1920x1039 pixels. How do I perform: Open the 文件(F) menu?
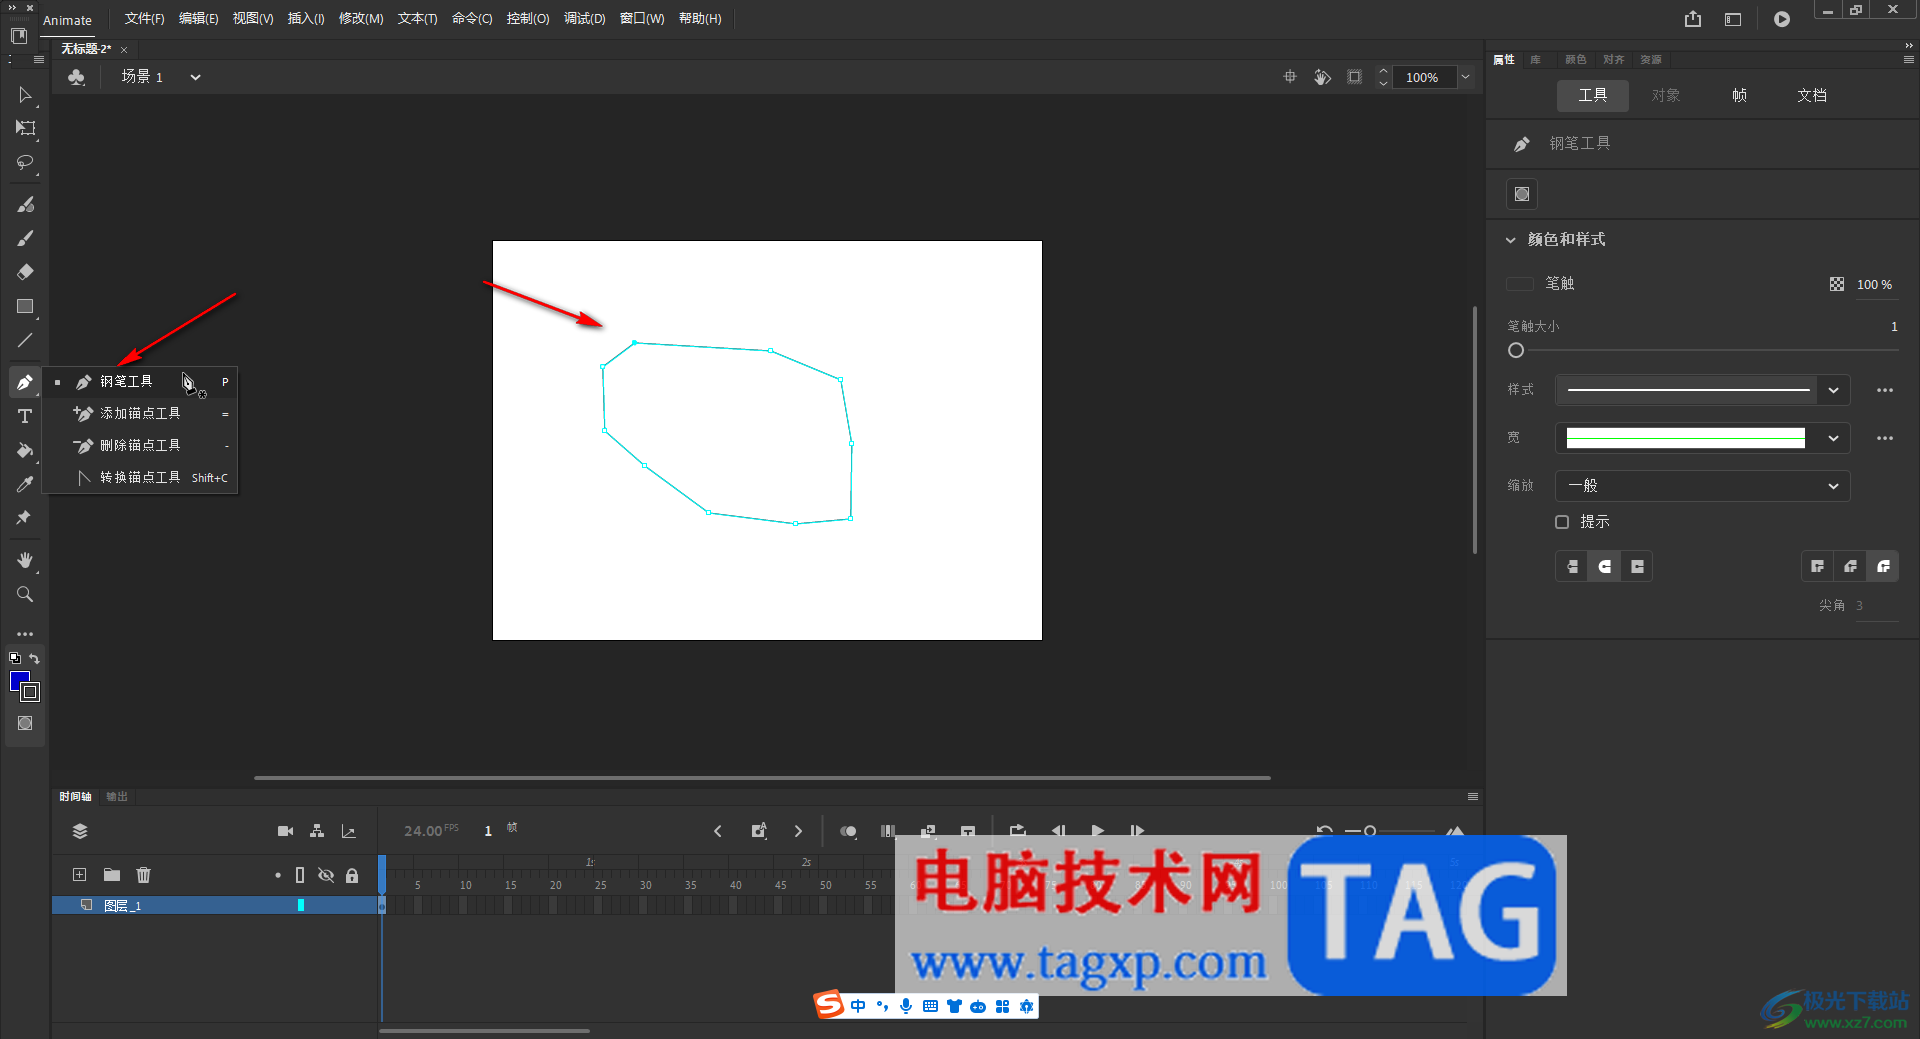click(144, 19)
